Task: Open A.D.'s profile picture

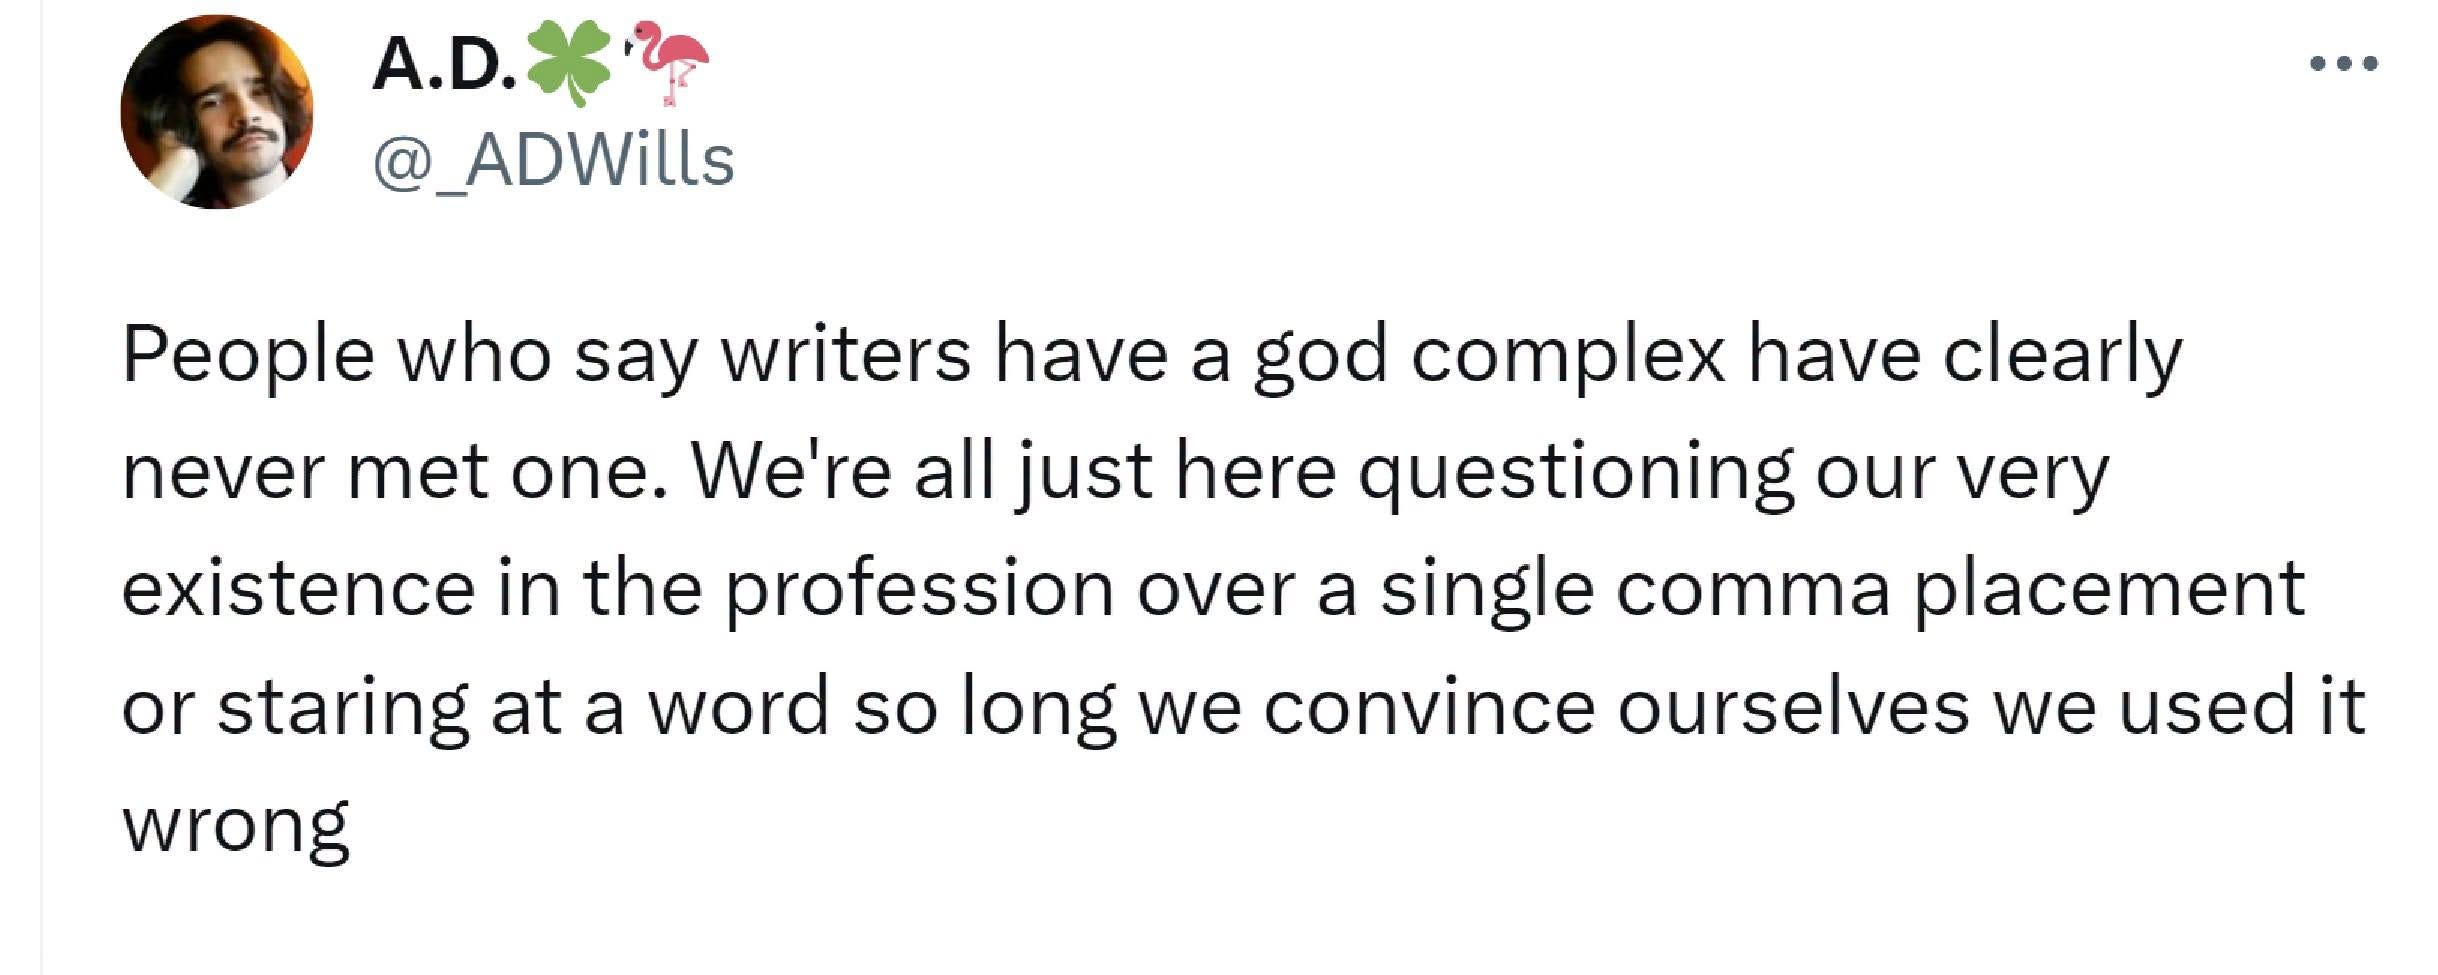Action: tap(217, 112)
